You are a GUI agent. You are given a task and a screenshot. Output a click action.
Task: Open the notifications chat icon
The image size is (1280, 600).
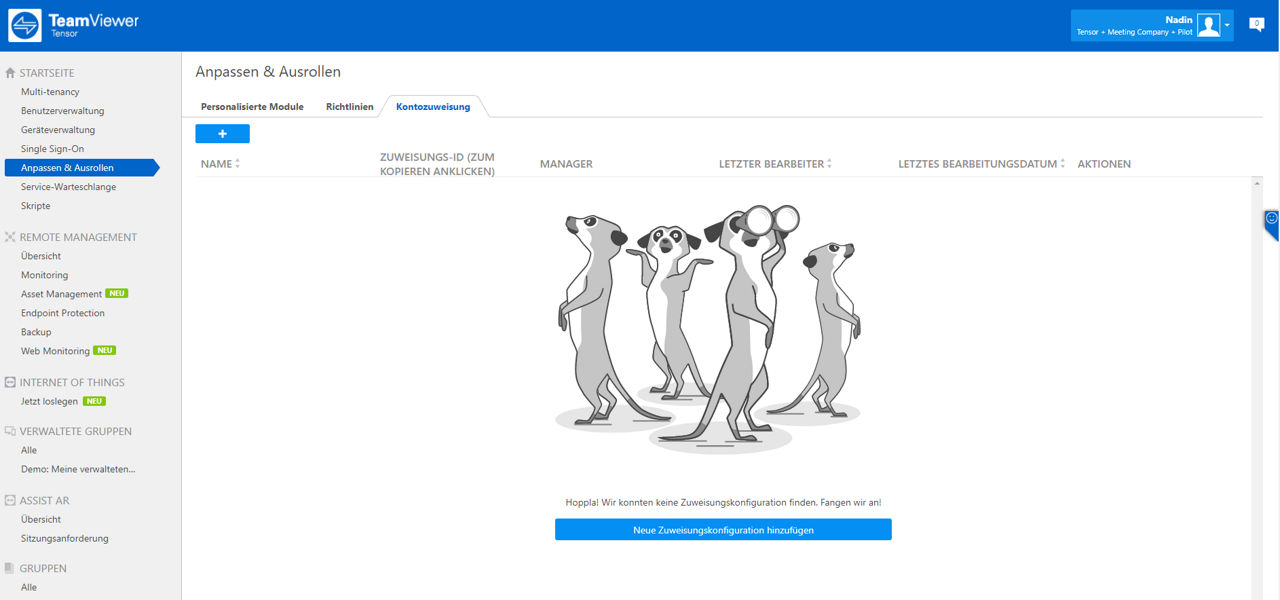coord(1257,25)
